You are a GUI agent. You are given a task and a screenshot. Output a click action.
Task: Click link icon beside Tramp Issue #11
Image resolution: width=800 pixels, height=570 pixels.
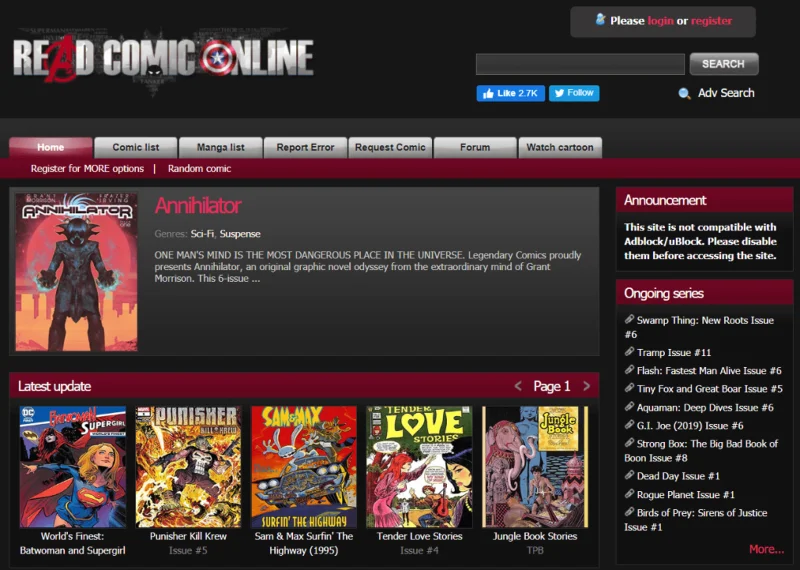tap(630, 352)
